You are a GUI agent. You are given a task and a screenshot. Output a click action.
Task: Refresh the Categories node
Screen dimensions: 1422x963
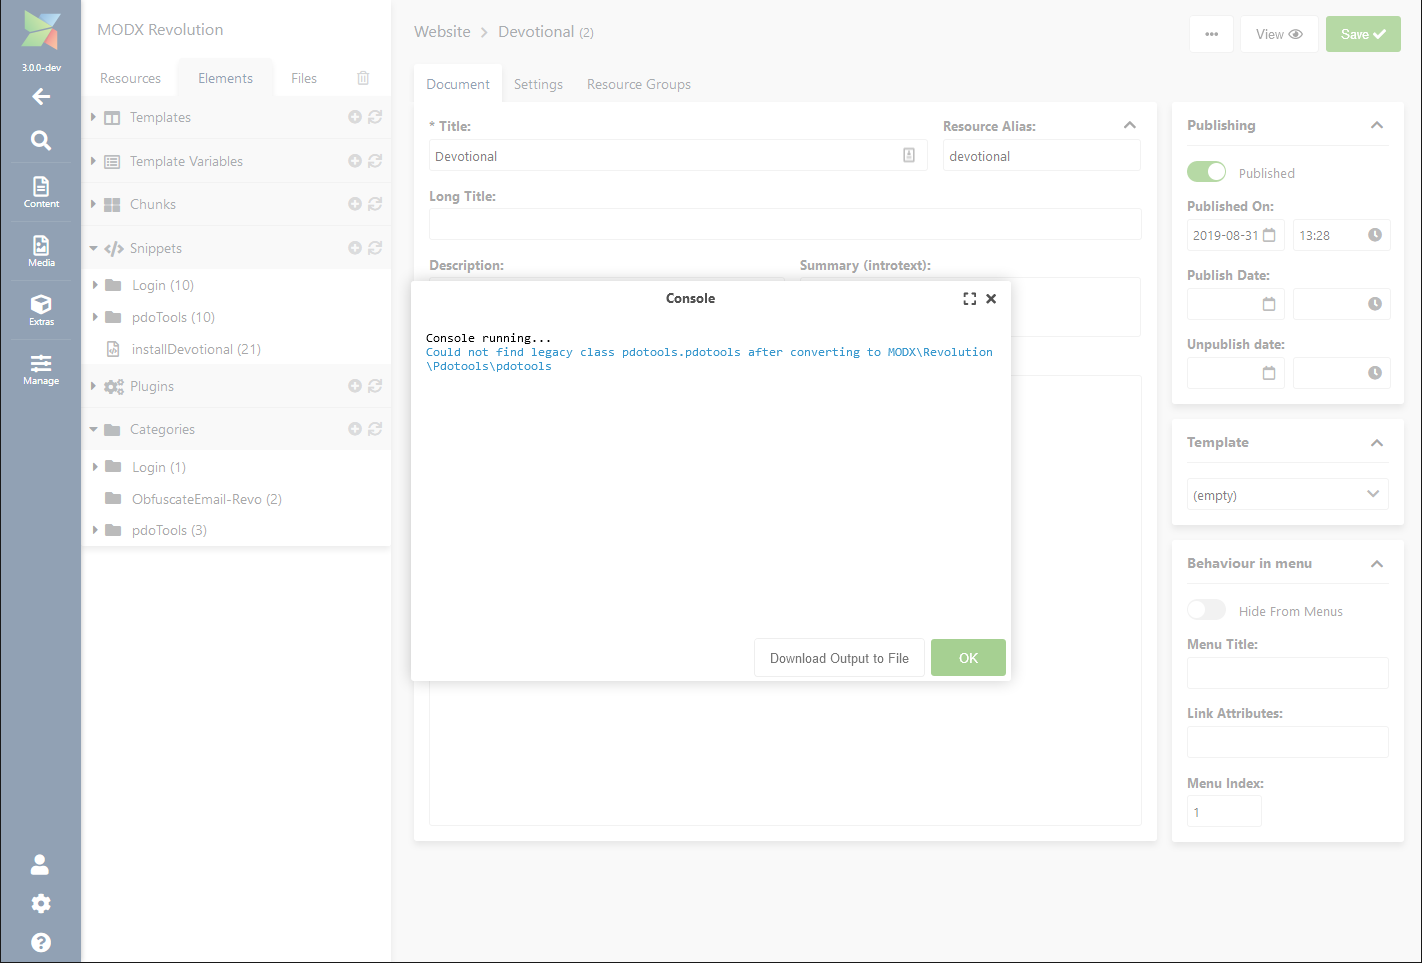point(375,429)
